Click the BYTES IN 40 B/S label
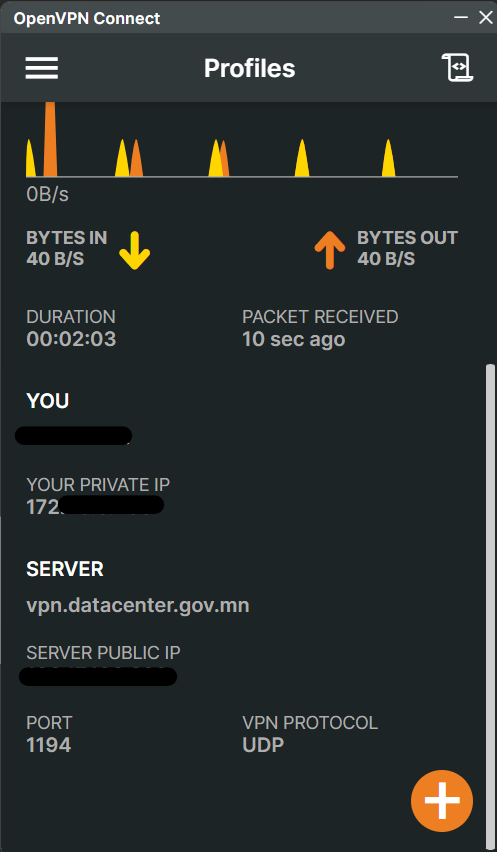497x852 pixels. (66, 248)
